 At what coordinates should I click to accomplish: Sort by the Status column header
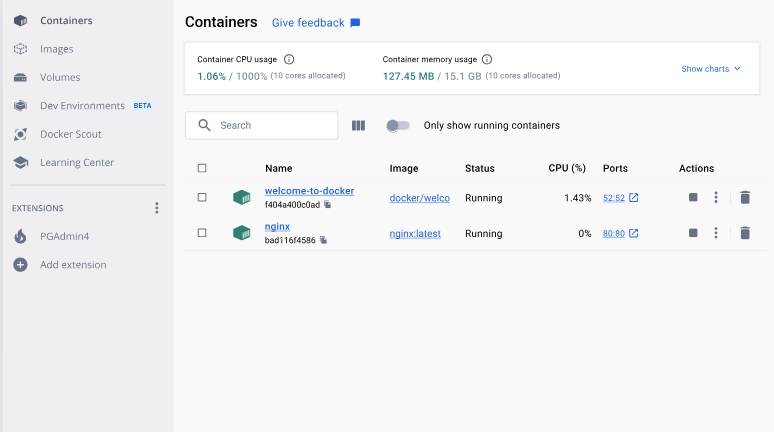click(480, 168)
